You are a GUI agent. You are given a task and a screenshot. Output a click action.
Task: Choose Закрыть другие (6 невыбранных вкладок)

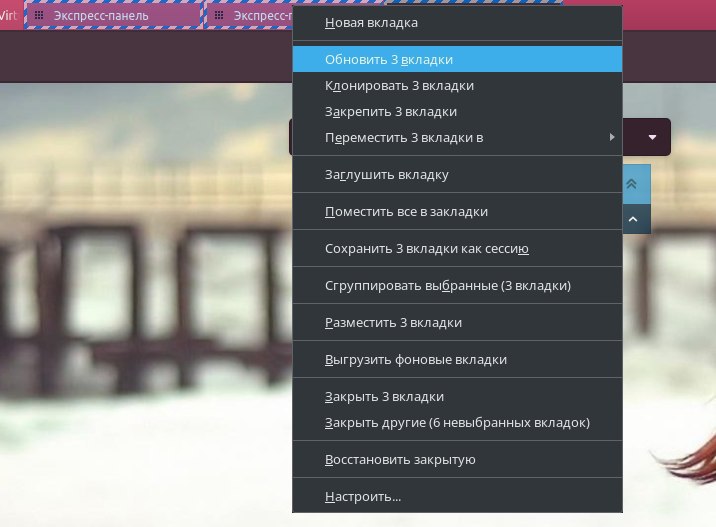click(457, 422)
